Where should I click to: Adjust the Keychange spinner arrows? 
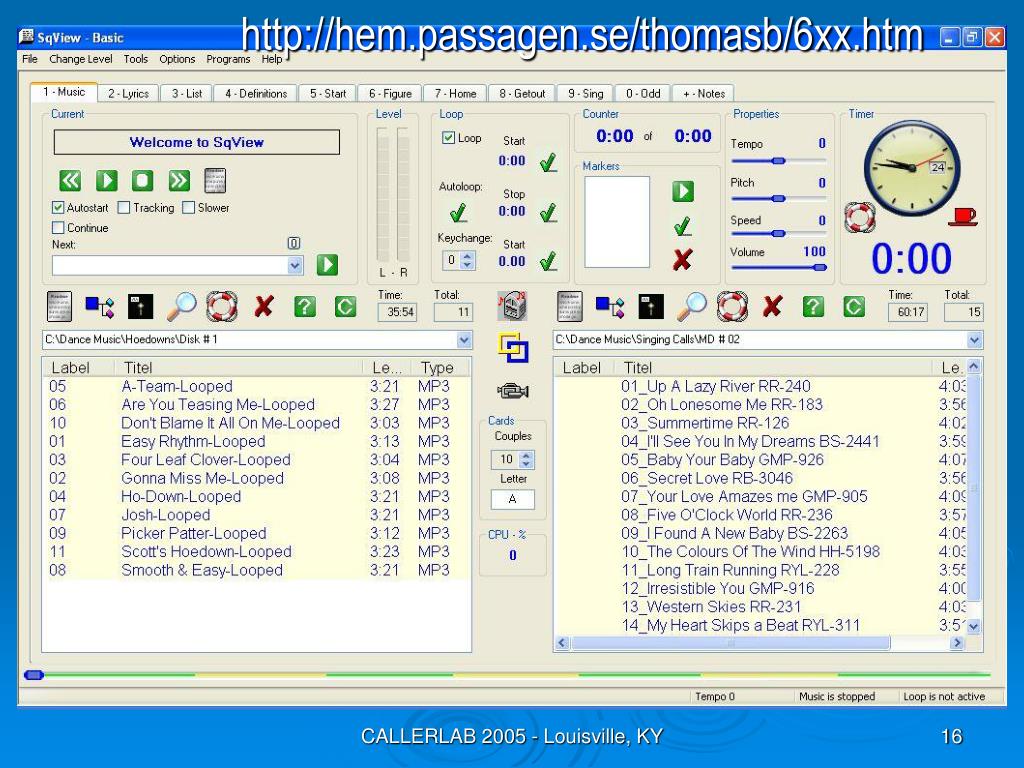click(467, 261)
